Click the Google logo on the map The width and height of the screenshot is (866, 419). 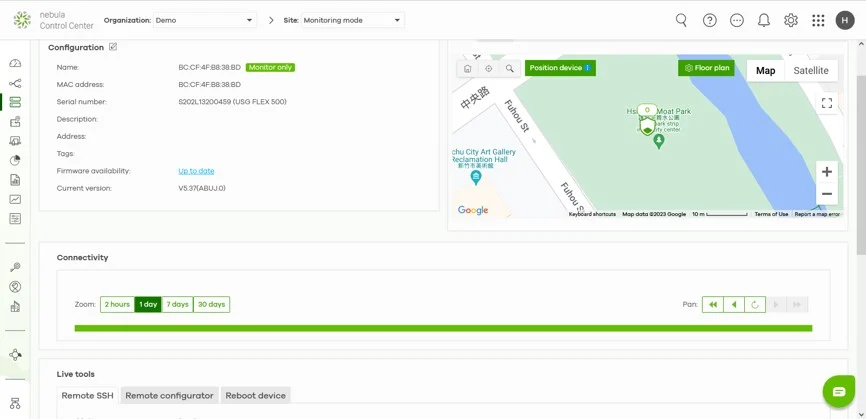coord(473,210)
